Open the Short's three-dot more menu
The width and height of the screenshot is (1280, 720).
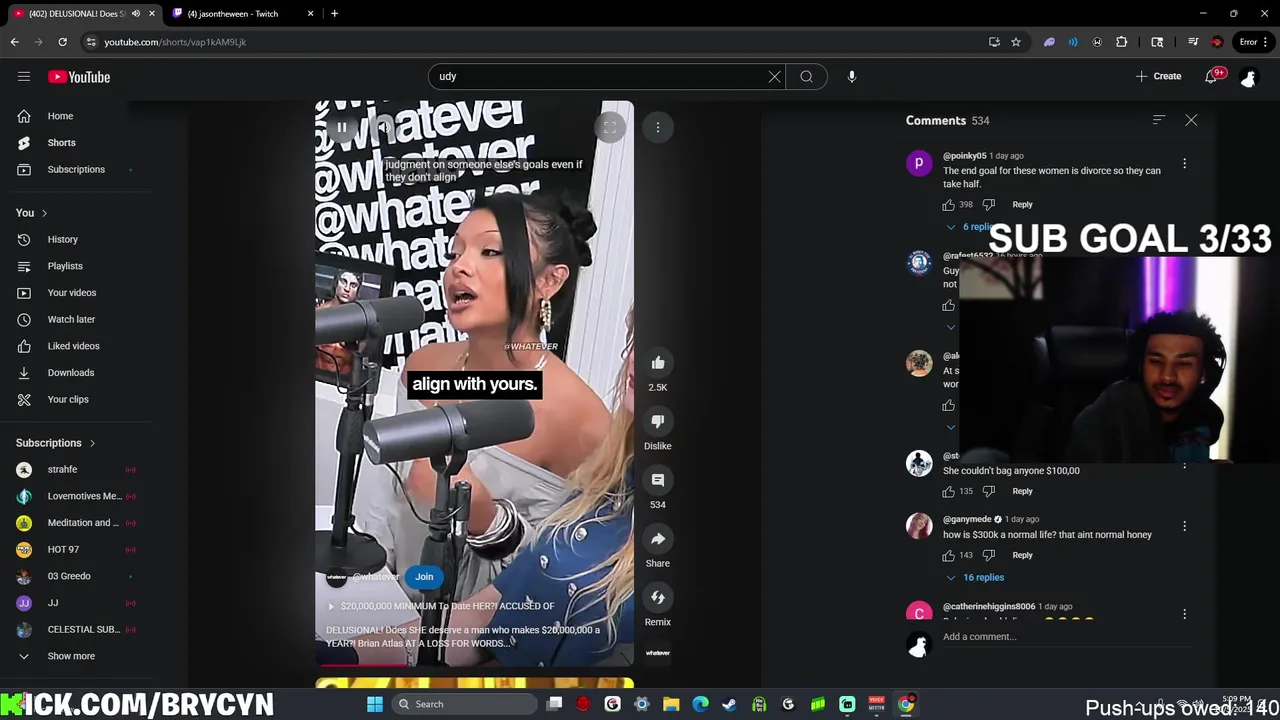658,127
